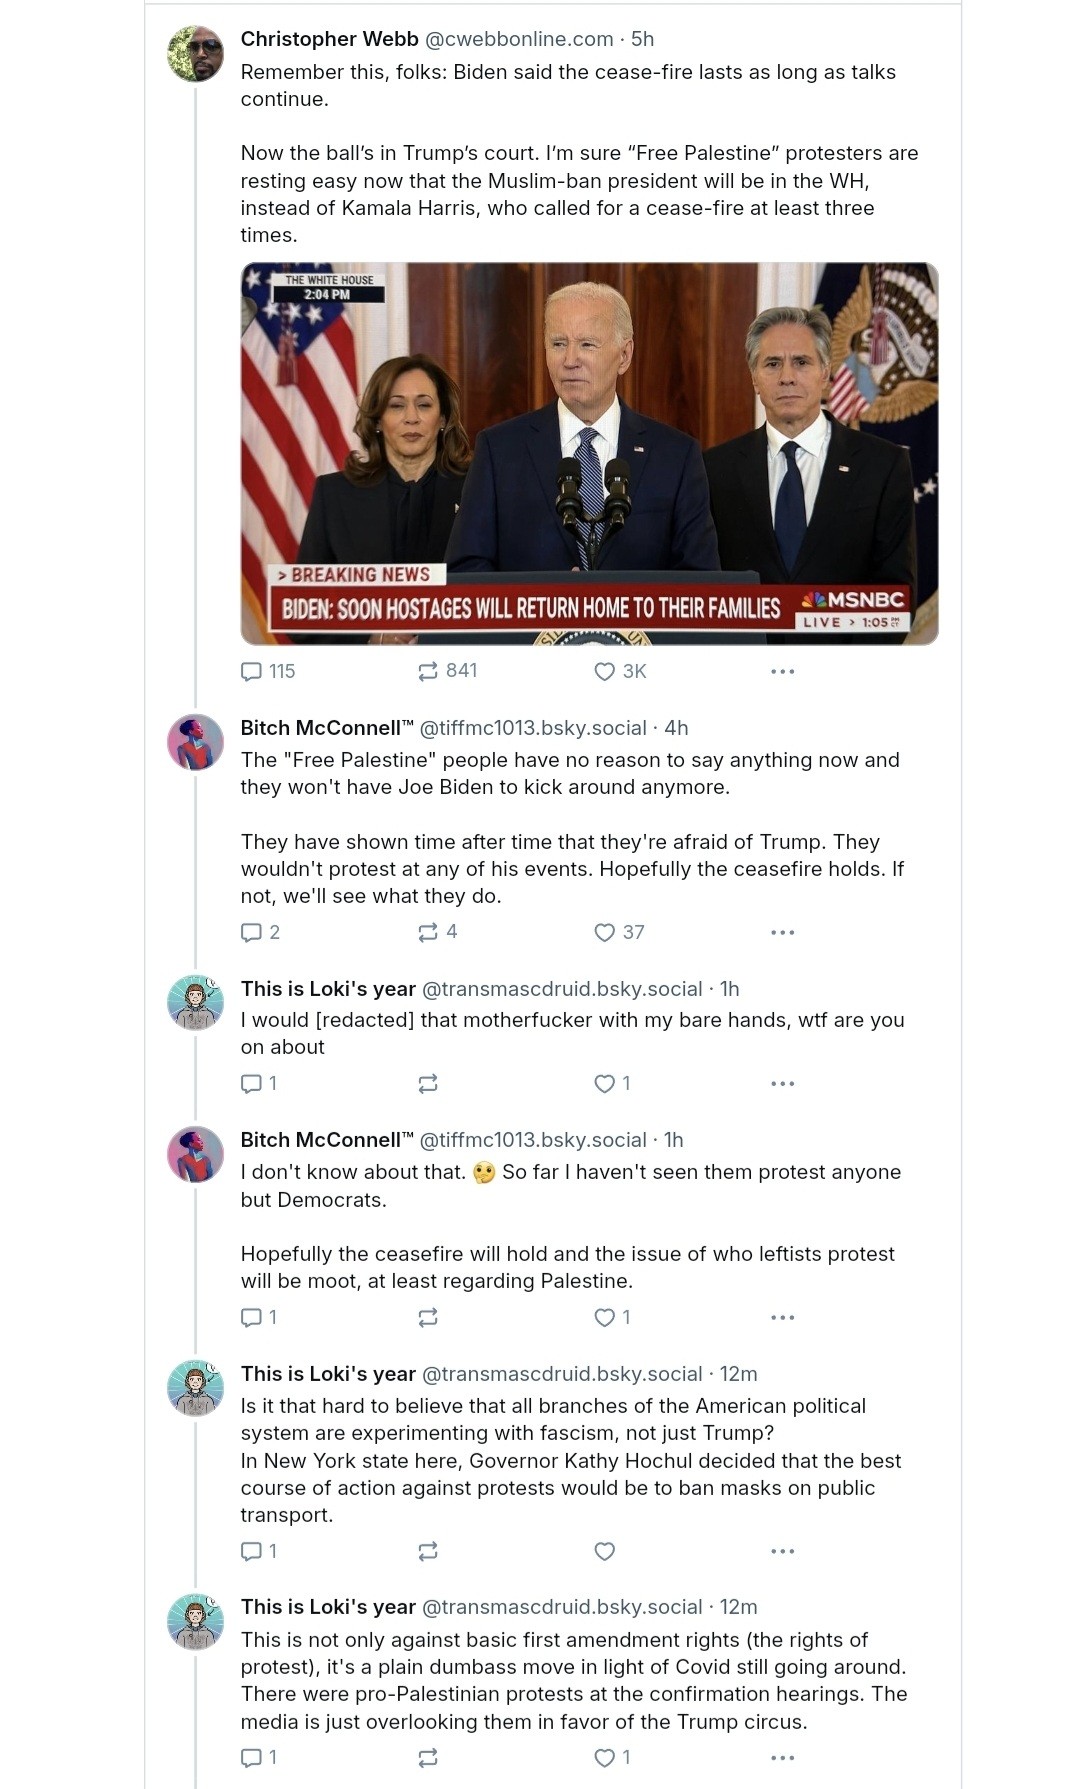The width and height of the screenshot is (1080, 1789).
Task: Open the @cwebbonline.com handle link
Action: point(519,39)
